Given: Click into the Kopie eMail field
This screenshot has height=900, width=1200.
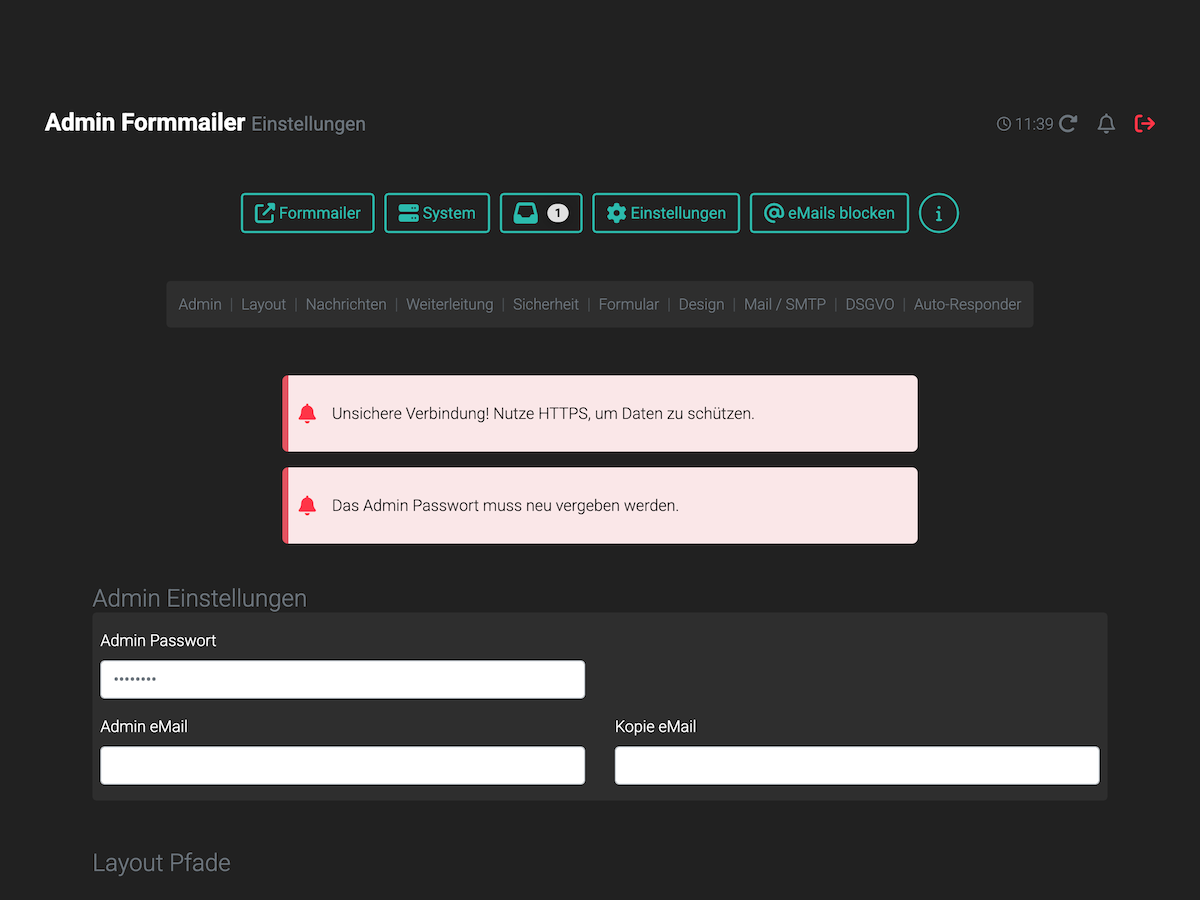Looking at the screenshot, I should 857,765.
